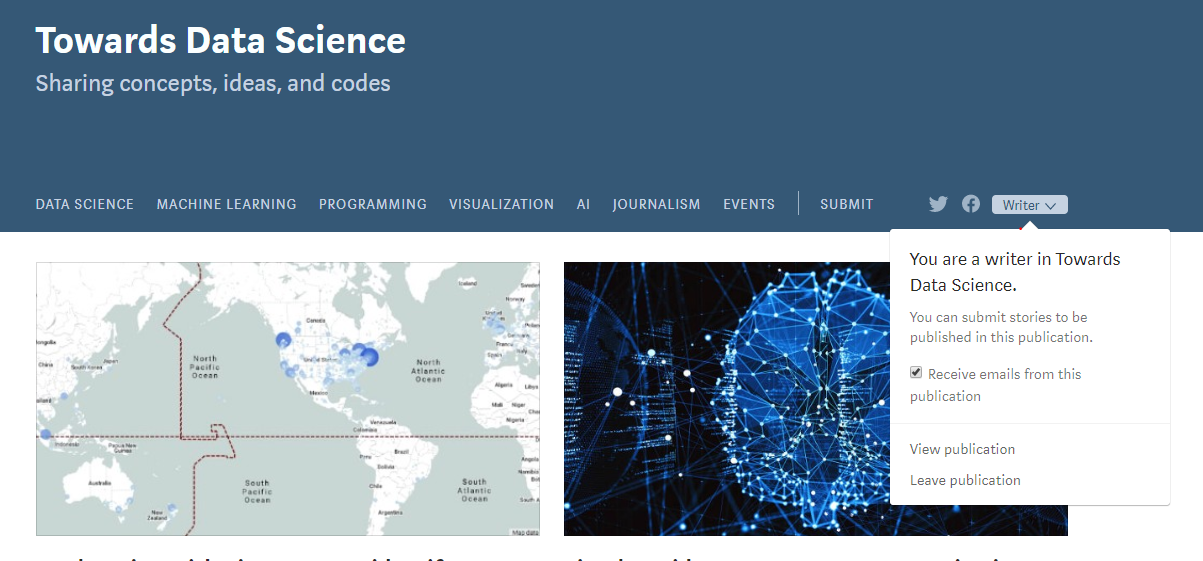Click View publication in the popup
Screen dimensions: 1203x561
(962, 449)
